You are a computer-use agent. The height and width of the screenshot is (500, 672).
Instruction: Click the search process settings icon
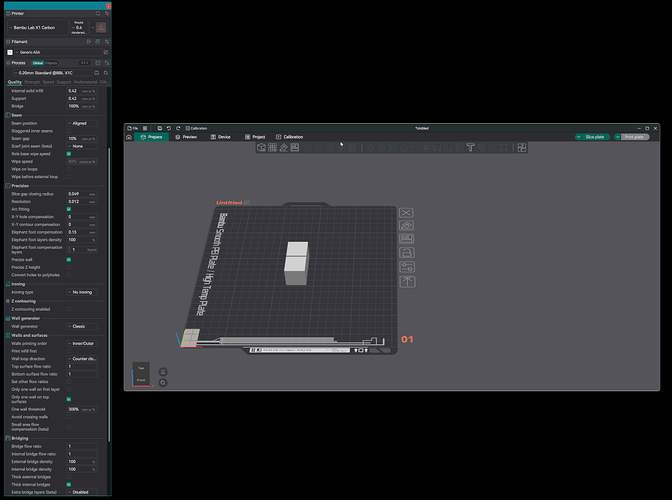106,73
